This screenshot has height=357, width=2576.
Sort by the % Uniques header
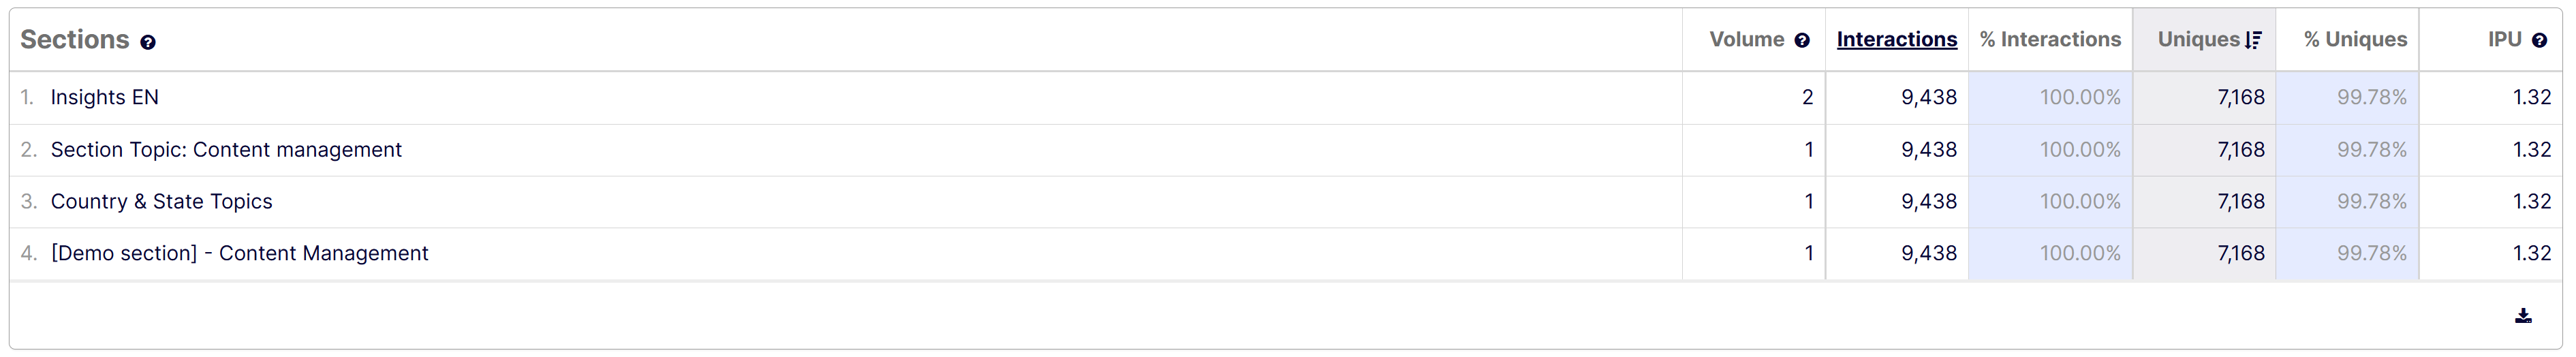(x=2355, y=40)
